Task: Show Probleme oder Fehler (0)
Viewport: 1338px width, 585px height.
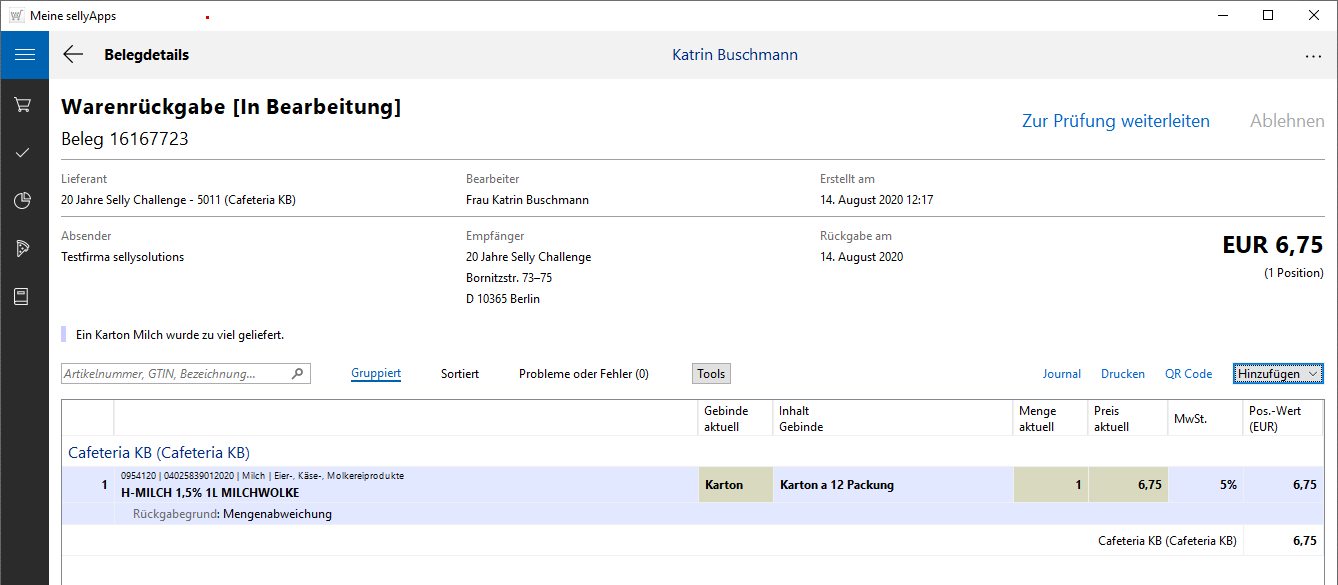Action: pos(583,374)
